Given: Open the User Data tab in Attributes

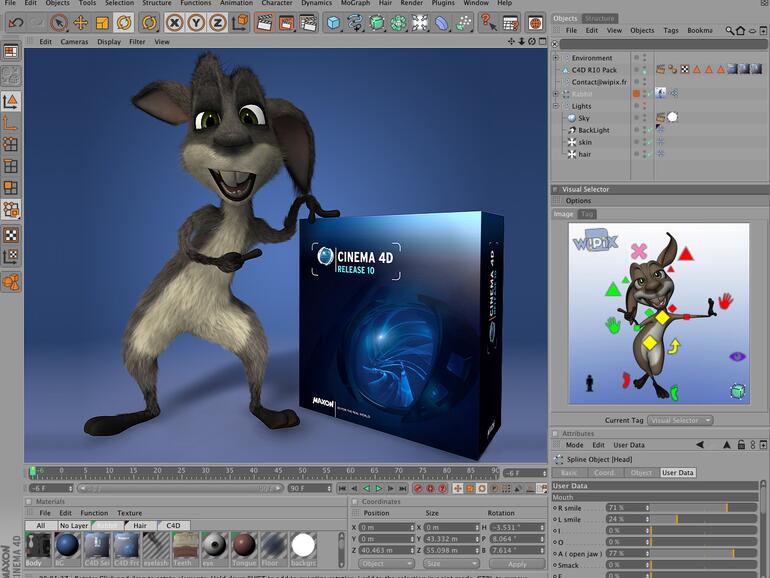Looking at the screenshot, I should point(677,472).
